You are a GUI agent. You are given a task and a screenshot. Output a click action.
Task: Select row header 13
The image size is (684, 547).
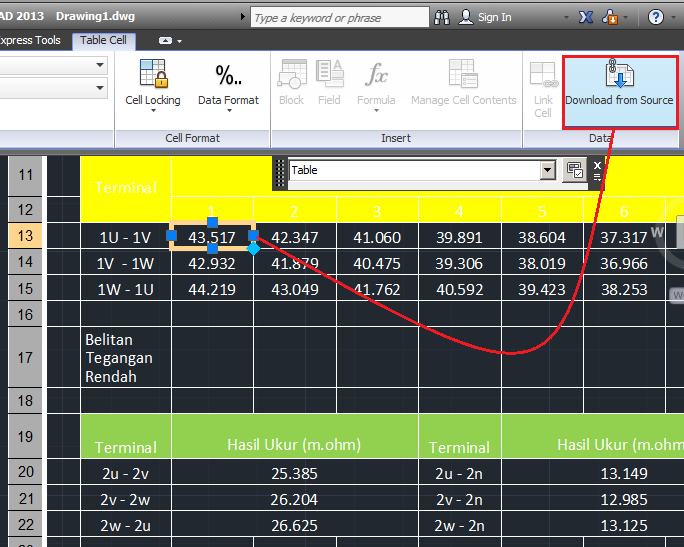pyautogui.click(x=25, y=236)
